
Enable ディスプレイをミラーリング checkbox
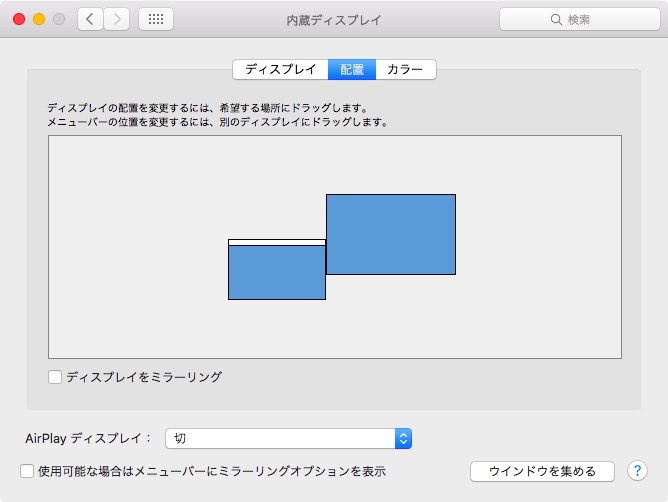click(55, 377)
